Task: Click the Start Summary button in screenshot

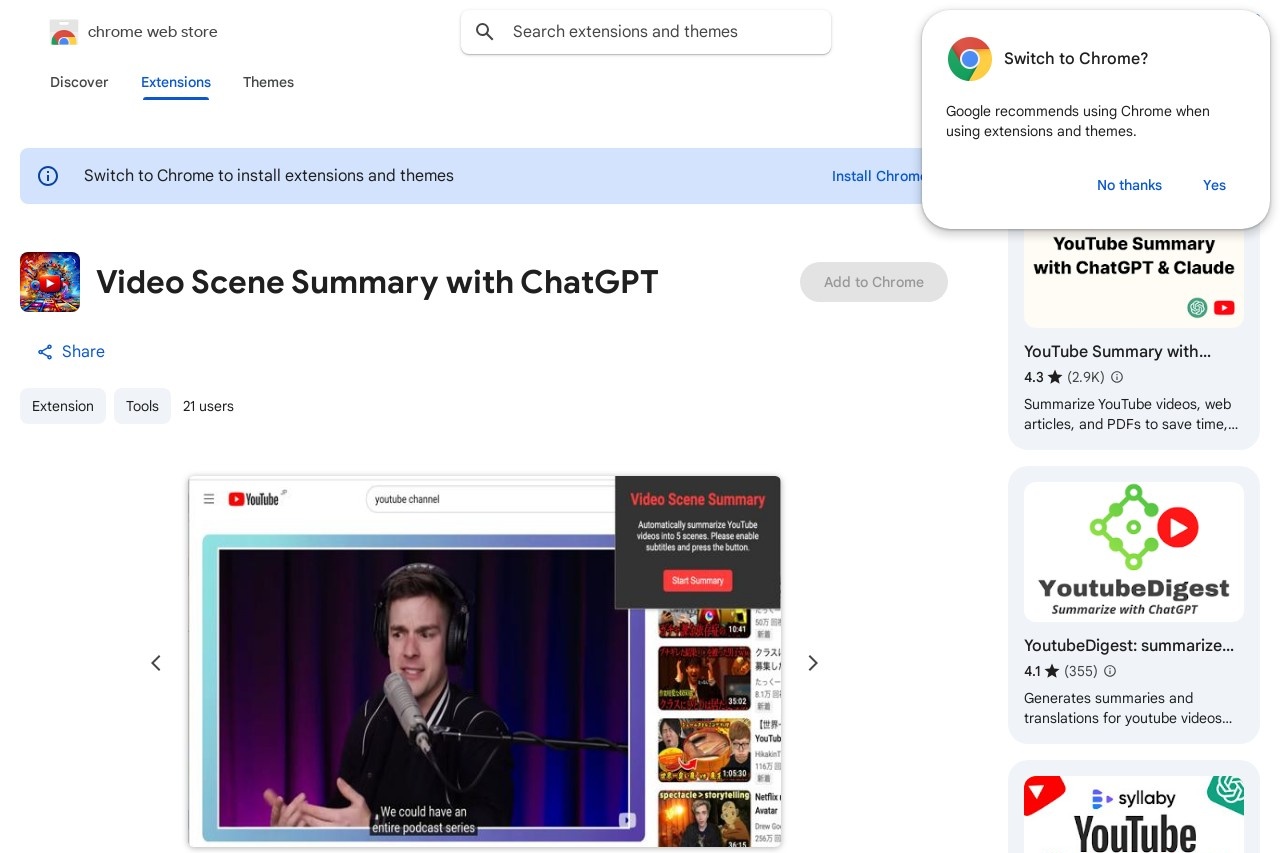Action: click(697, 581)
